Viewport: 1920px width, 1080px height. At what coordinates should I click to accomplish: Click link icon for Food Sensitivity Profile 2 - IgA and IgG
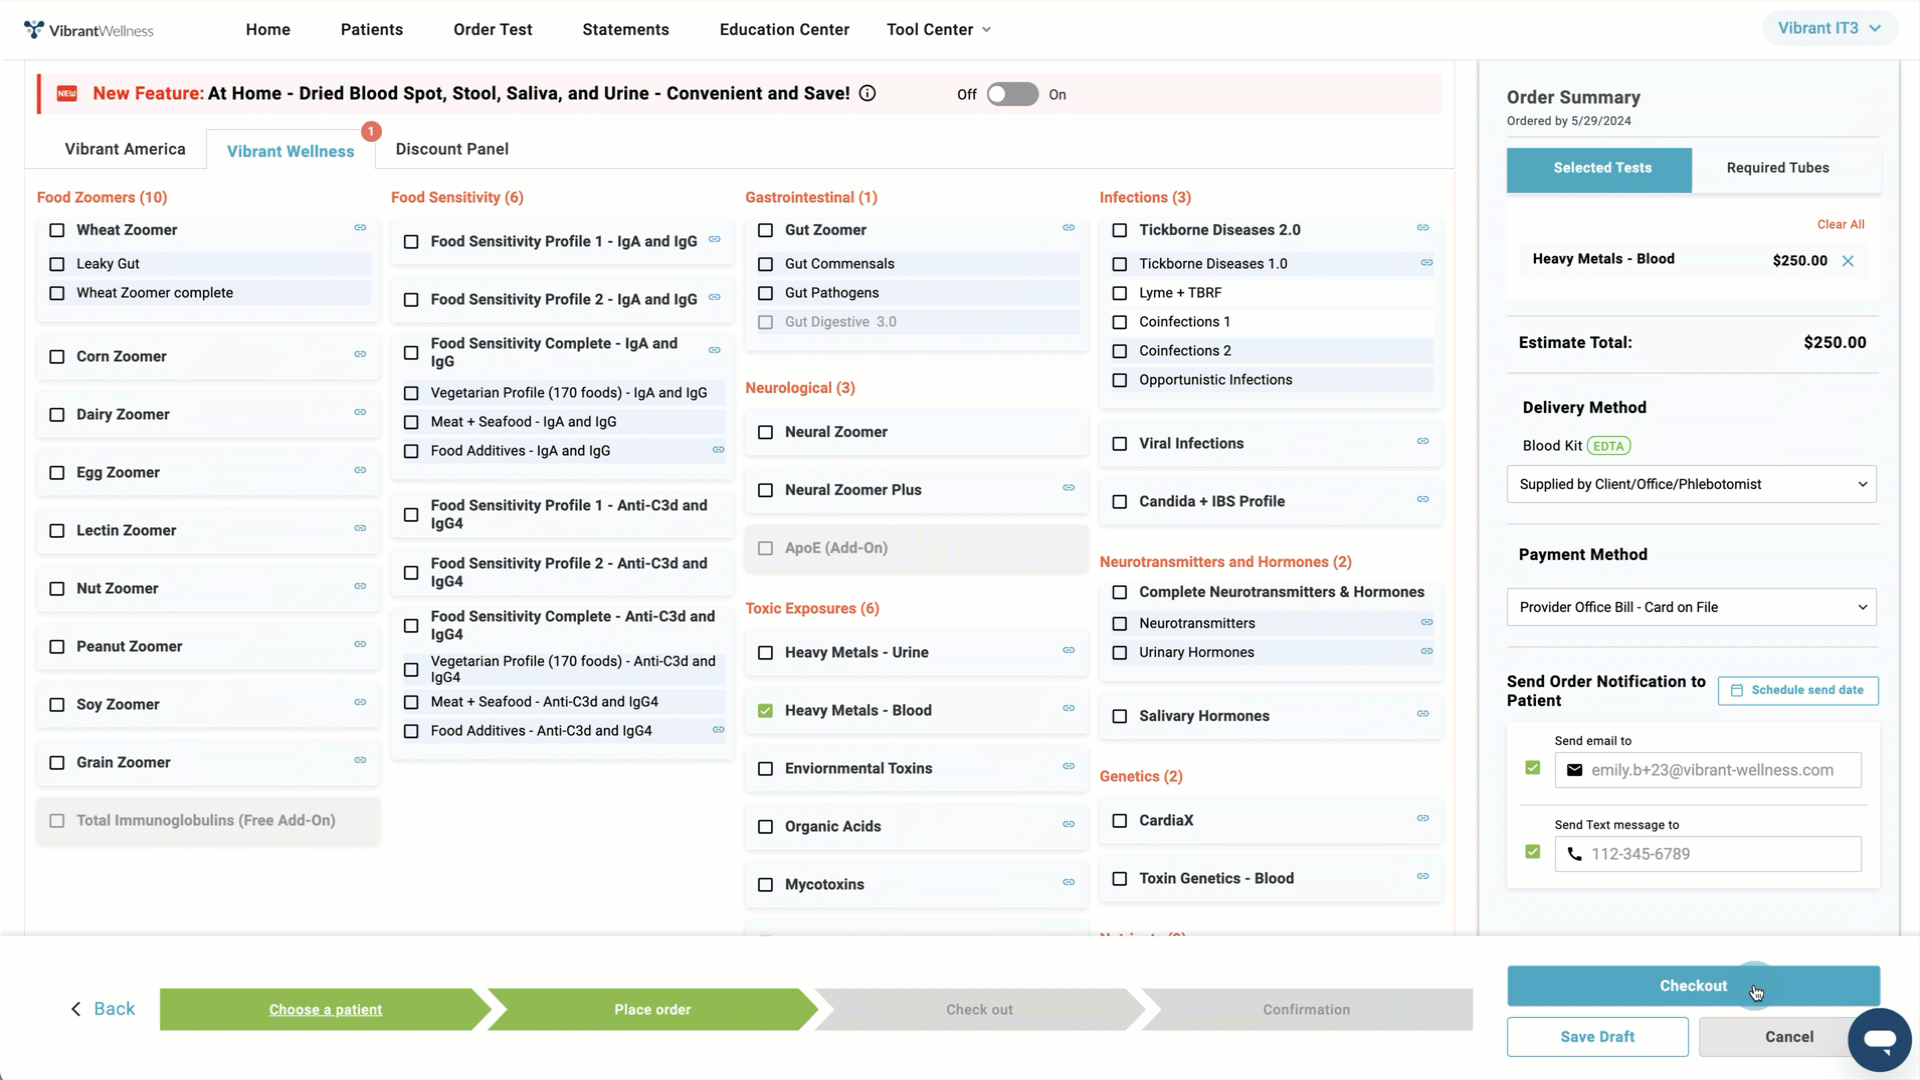pyautogui.click(x=715, y=297)
